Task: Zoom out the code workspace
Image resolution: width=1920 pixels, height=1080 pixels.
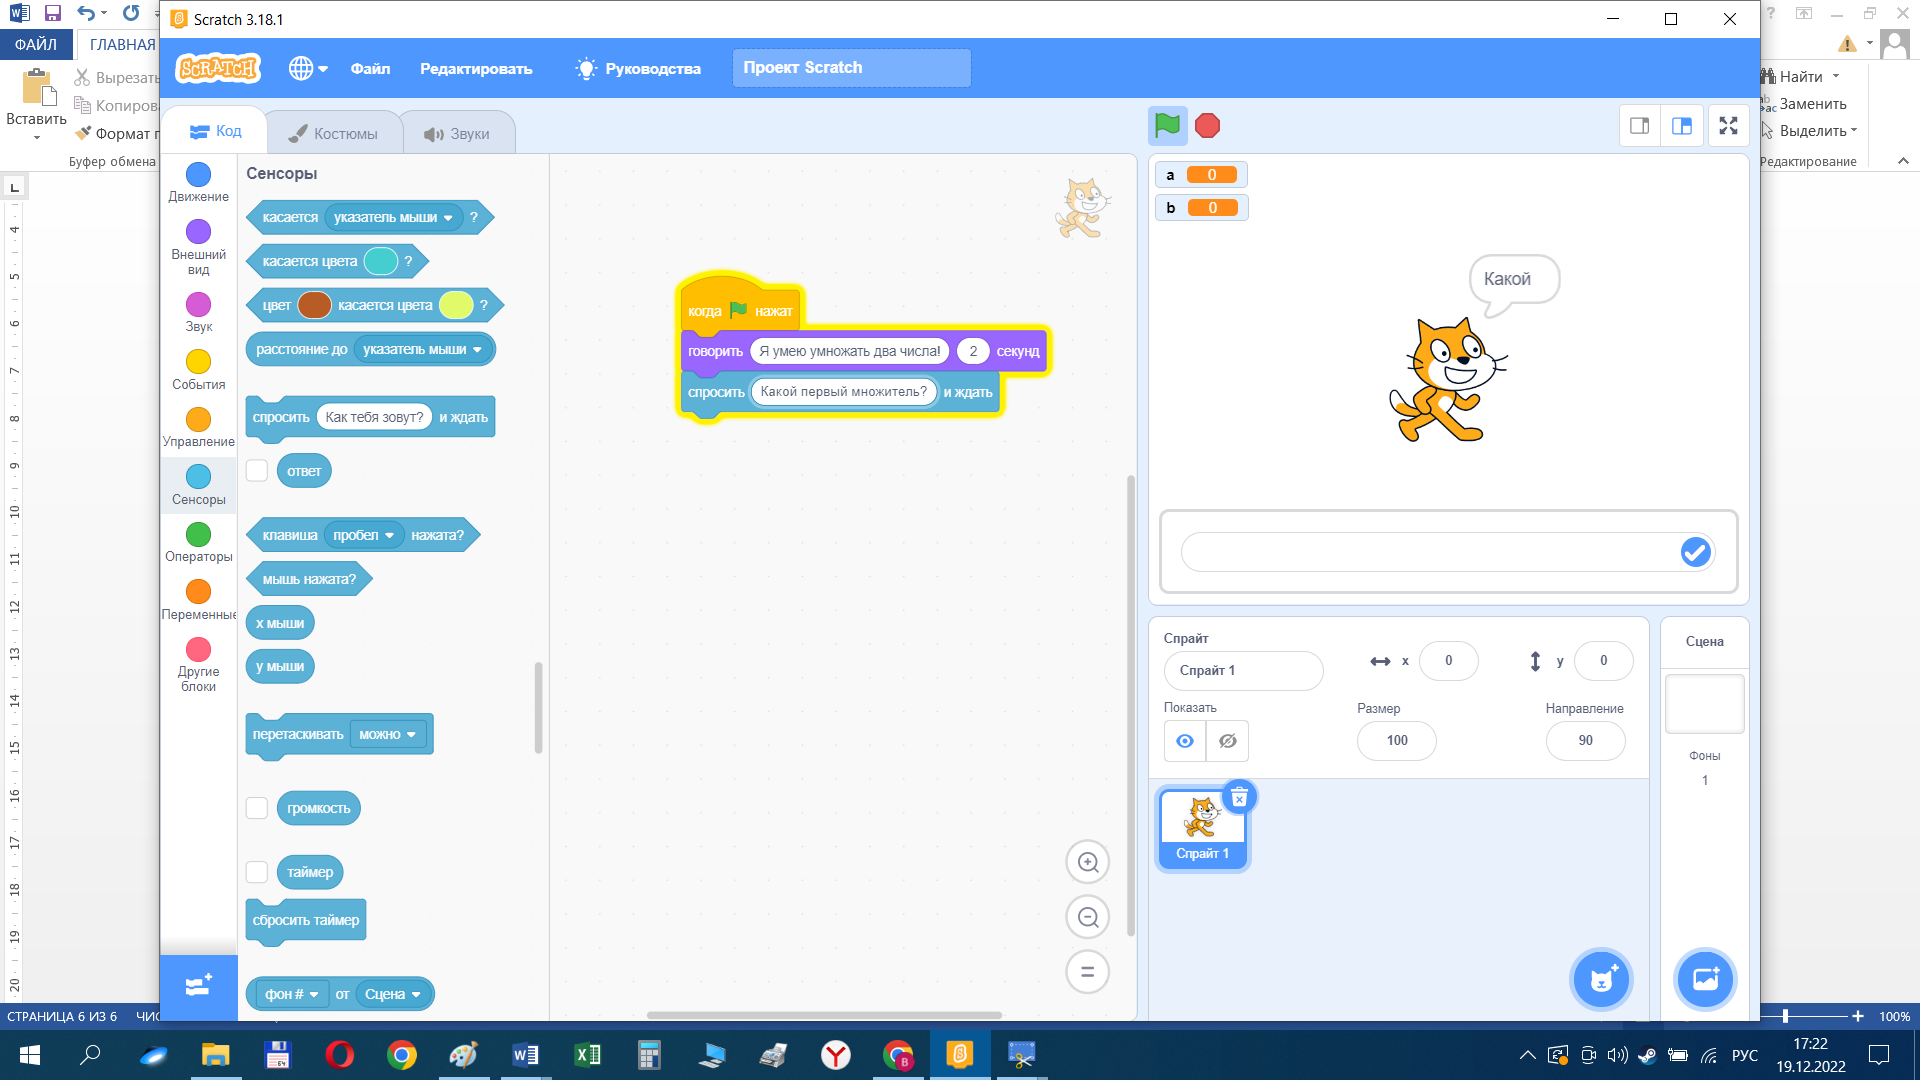Action: click(x=1087, y=917)
